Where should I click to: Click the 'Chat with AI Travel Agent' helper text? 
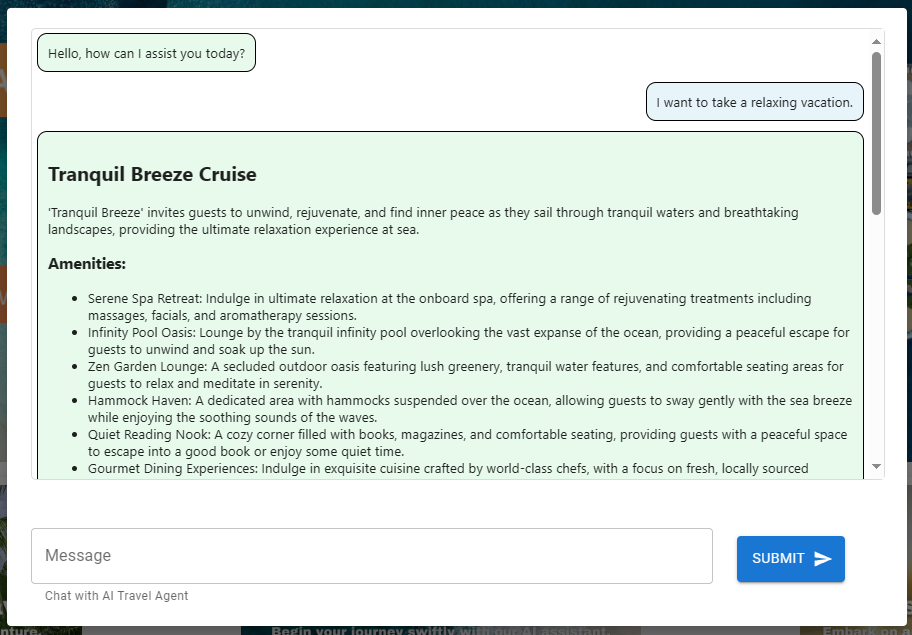pos(116,596)
